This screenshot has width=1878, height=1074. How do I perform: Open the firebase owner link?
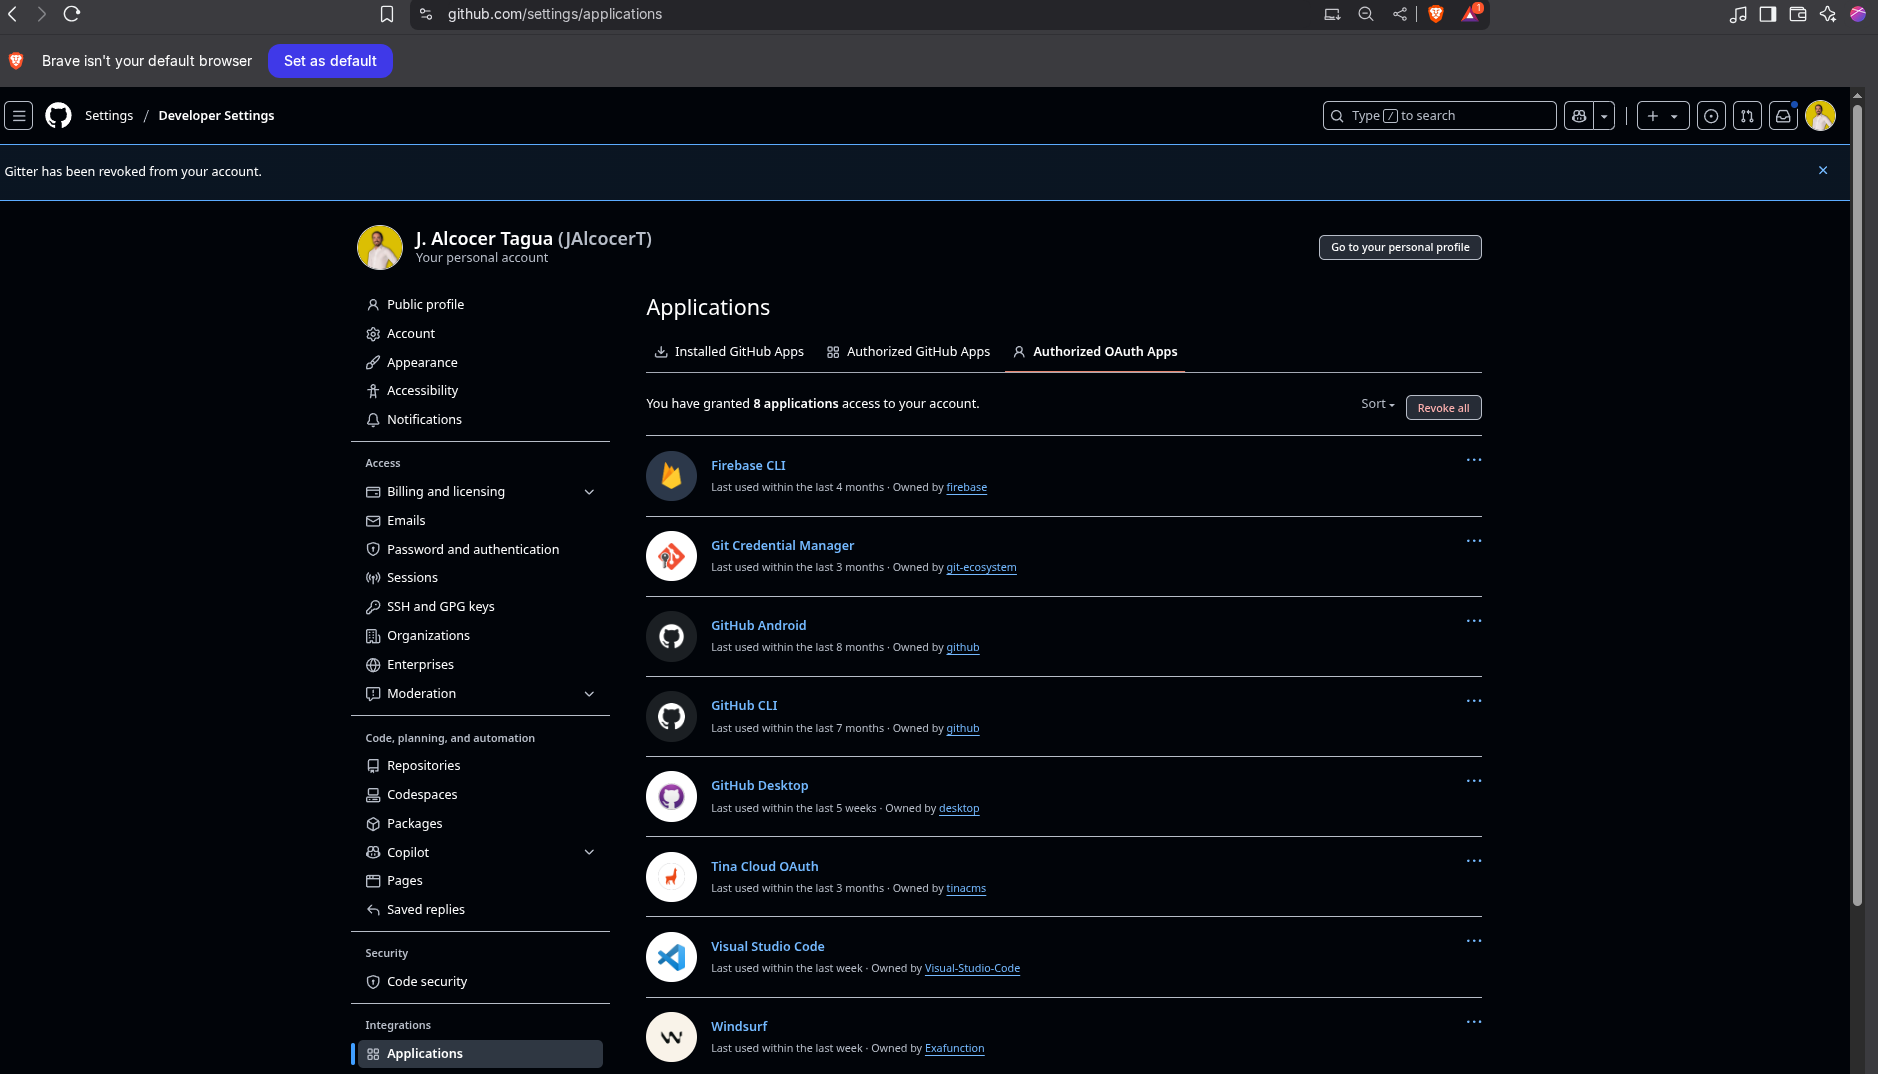click(966, 488)
